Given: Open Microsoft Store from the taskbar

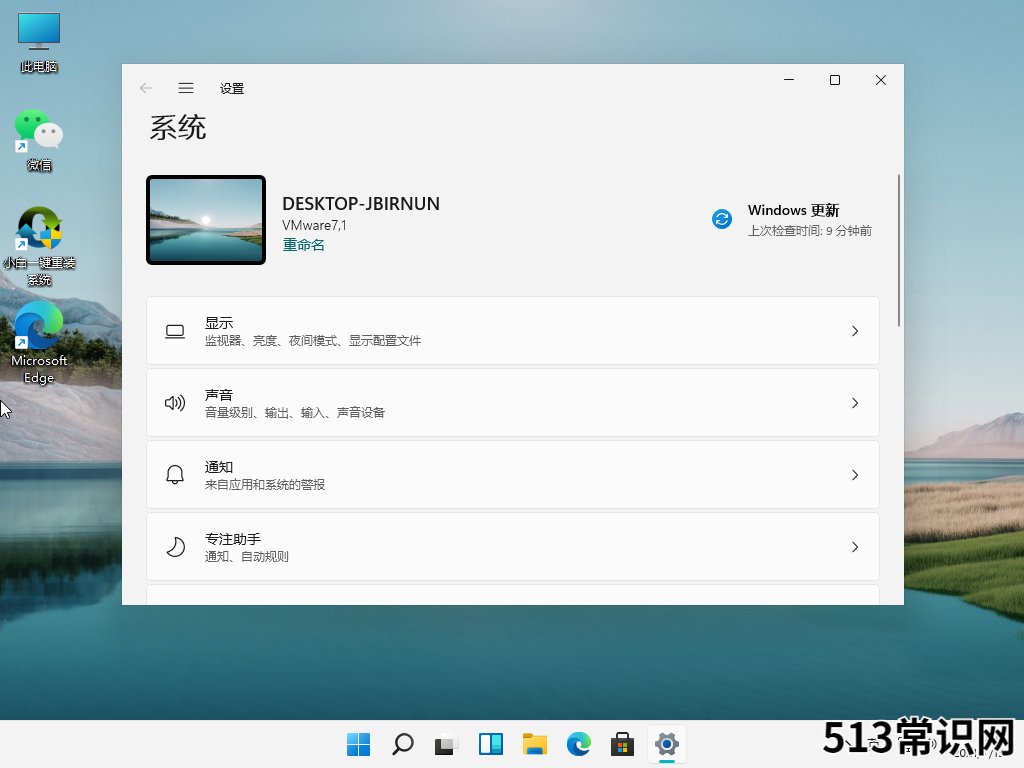Looking at the screenshot, I should pyautogui.click(x=623, y=744).
